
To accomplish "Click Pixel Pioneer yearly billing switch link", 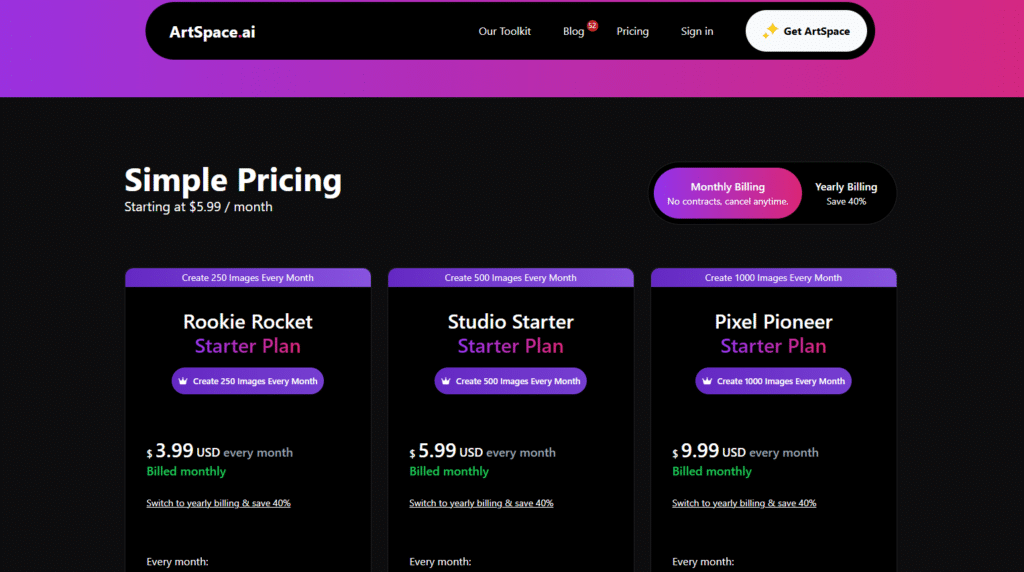I will [744, 503].
